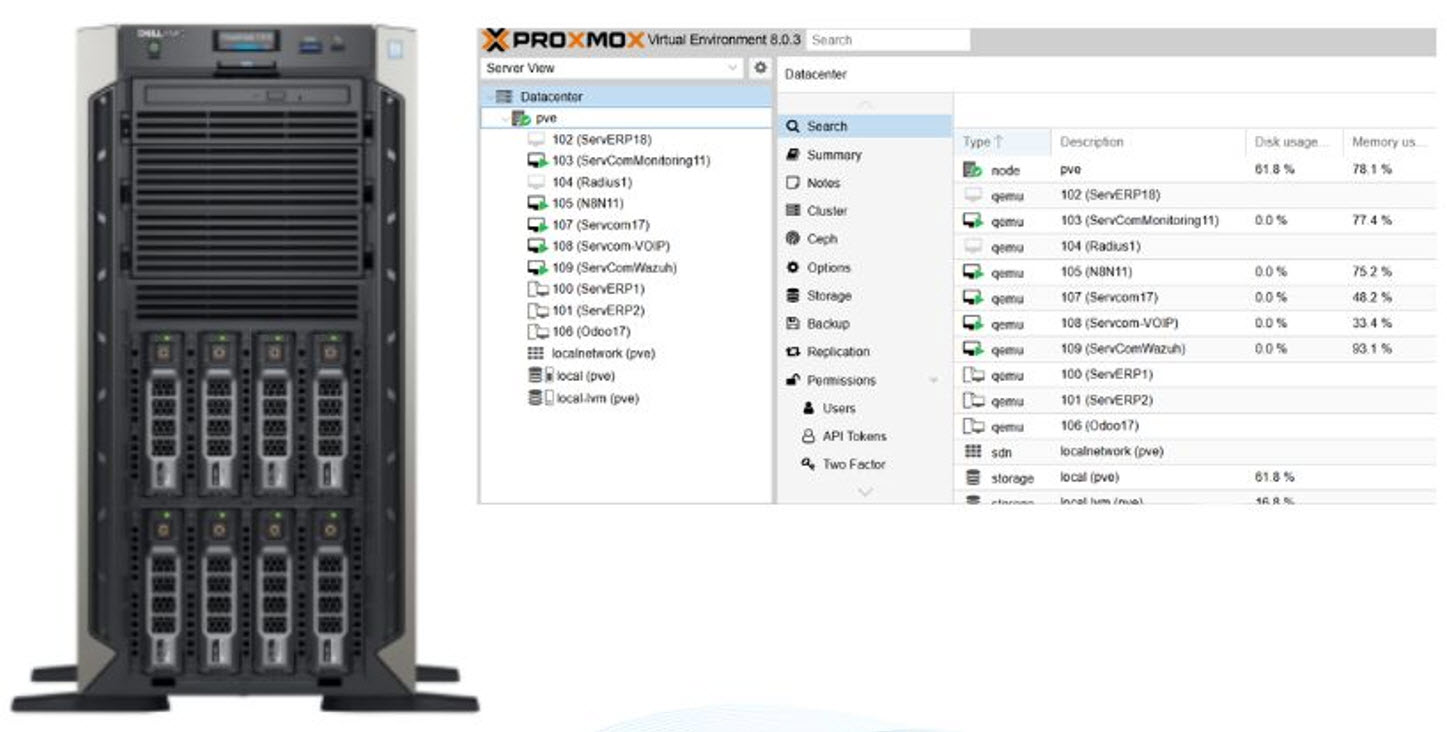Click the Backup floppy disk icon
The height and width of the screenshot is (732, 1447).
(x=793, y=324)
